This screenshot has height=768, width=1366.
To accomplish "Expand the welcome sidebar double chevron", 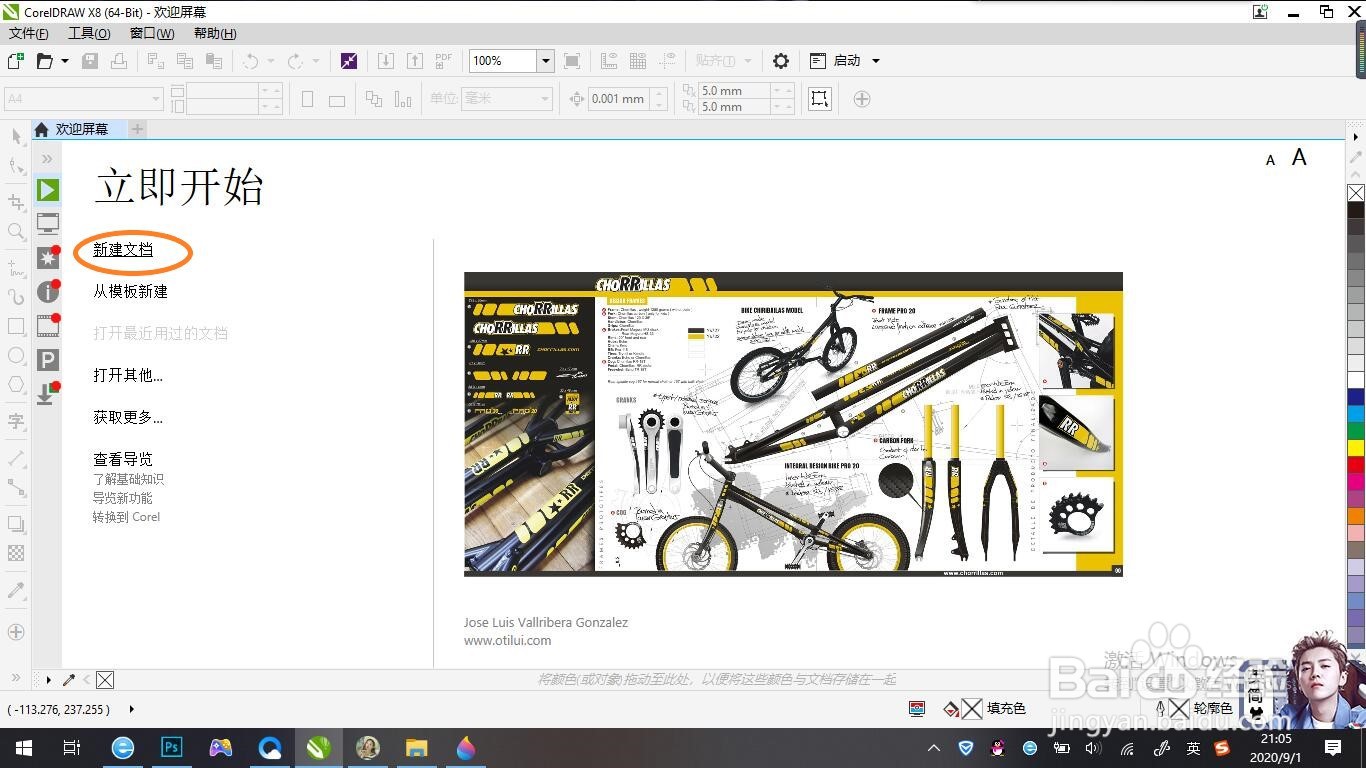I will coord(47,159).
